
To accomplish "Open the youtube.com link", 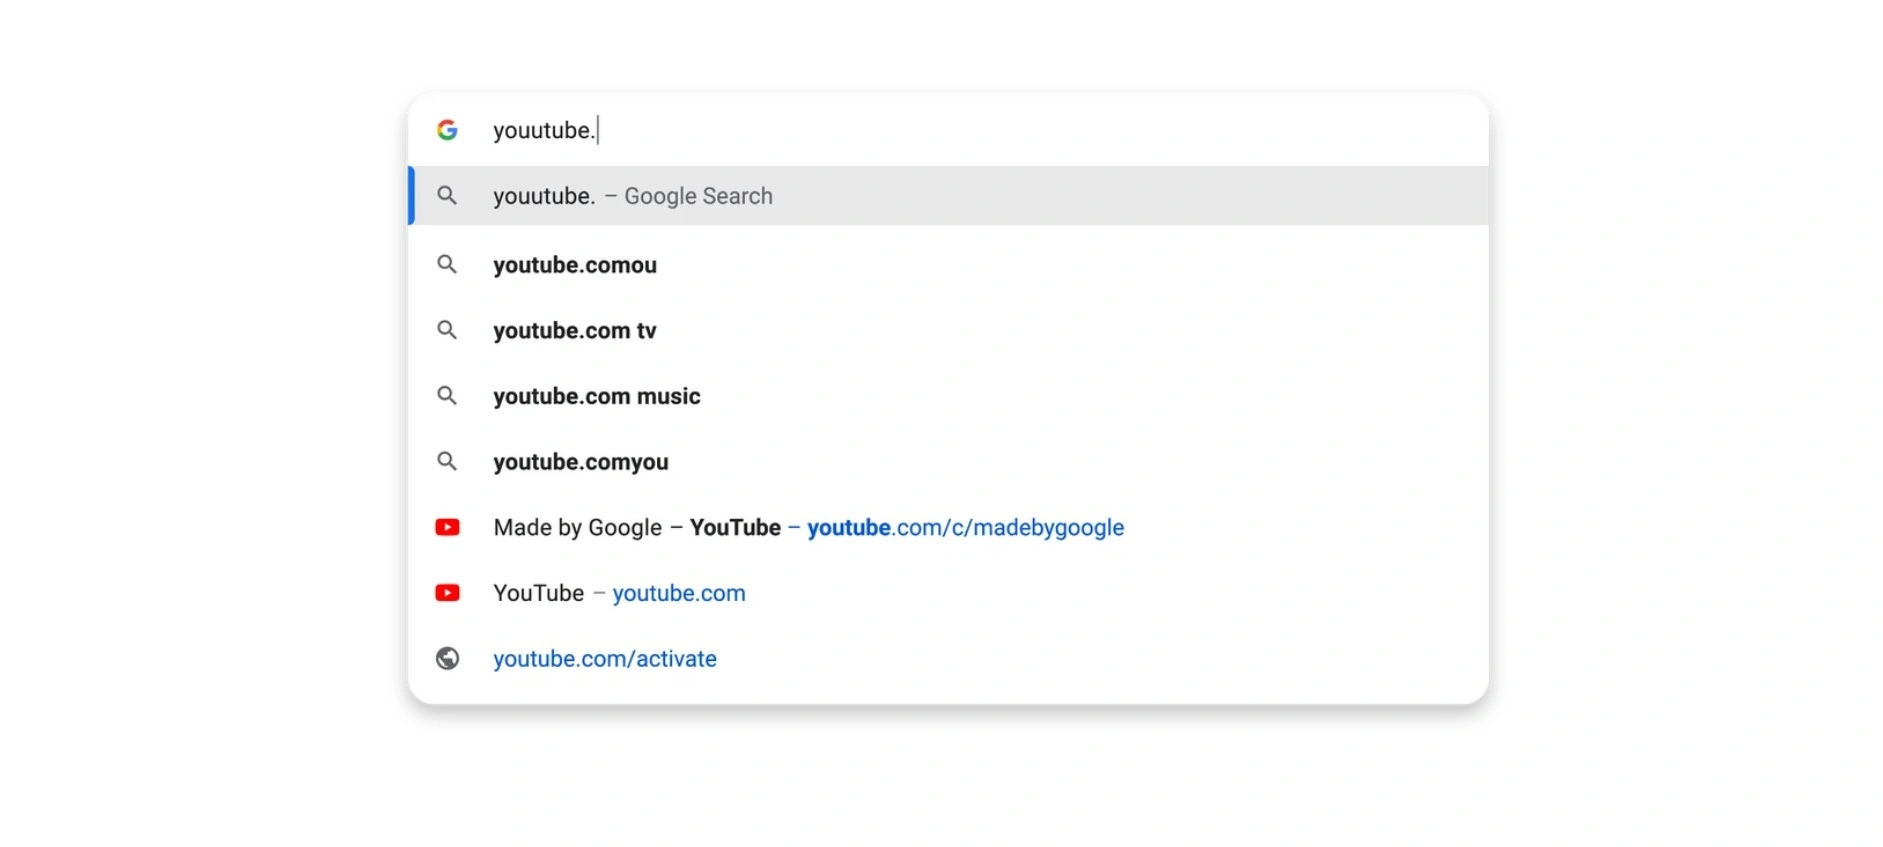I will pyautogui.click(x=679, y=593).
